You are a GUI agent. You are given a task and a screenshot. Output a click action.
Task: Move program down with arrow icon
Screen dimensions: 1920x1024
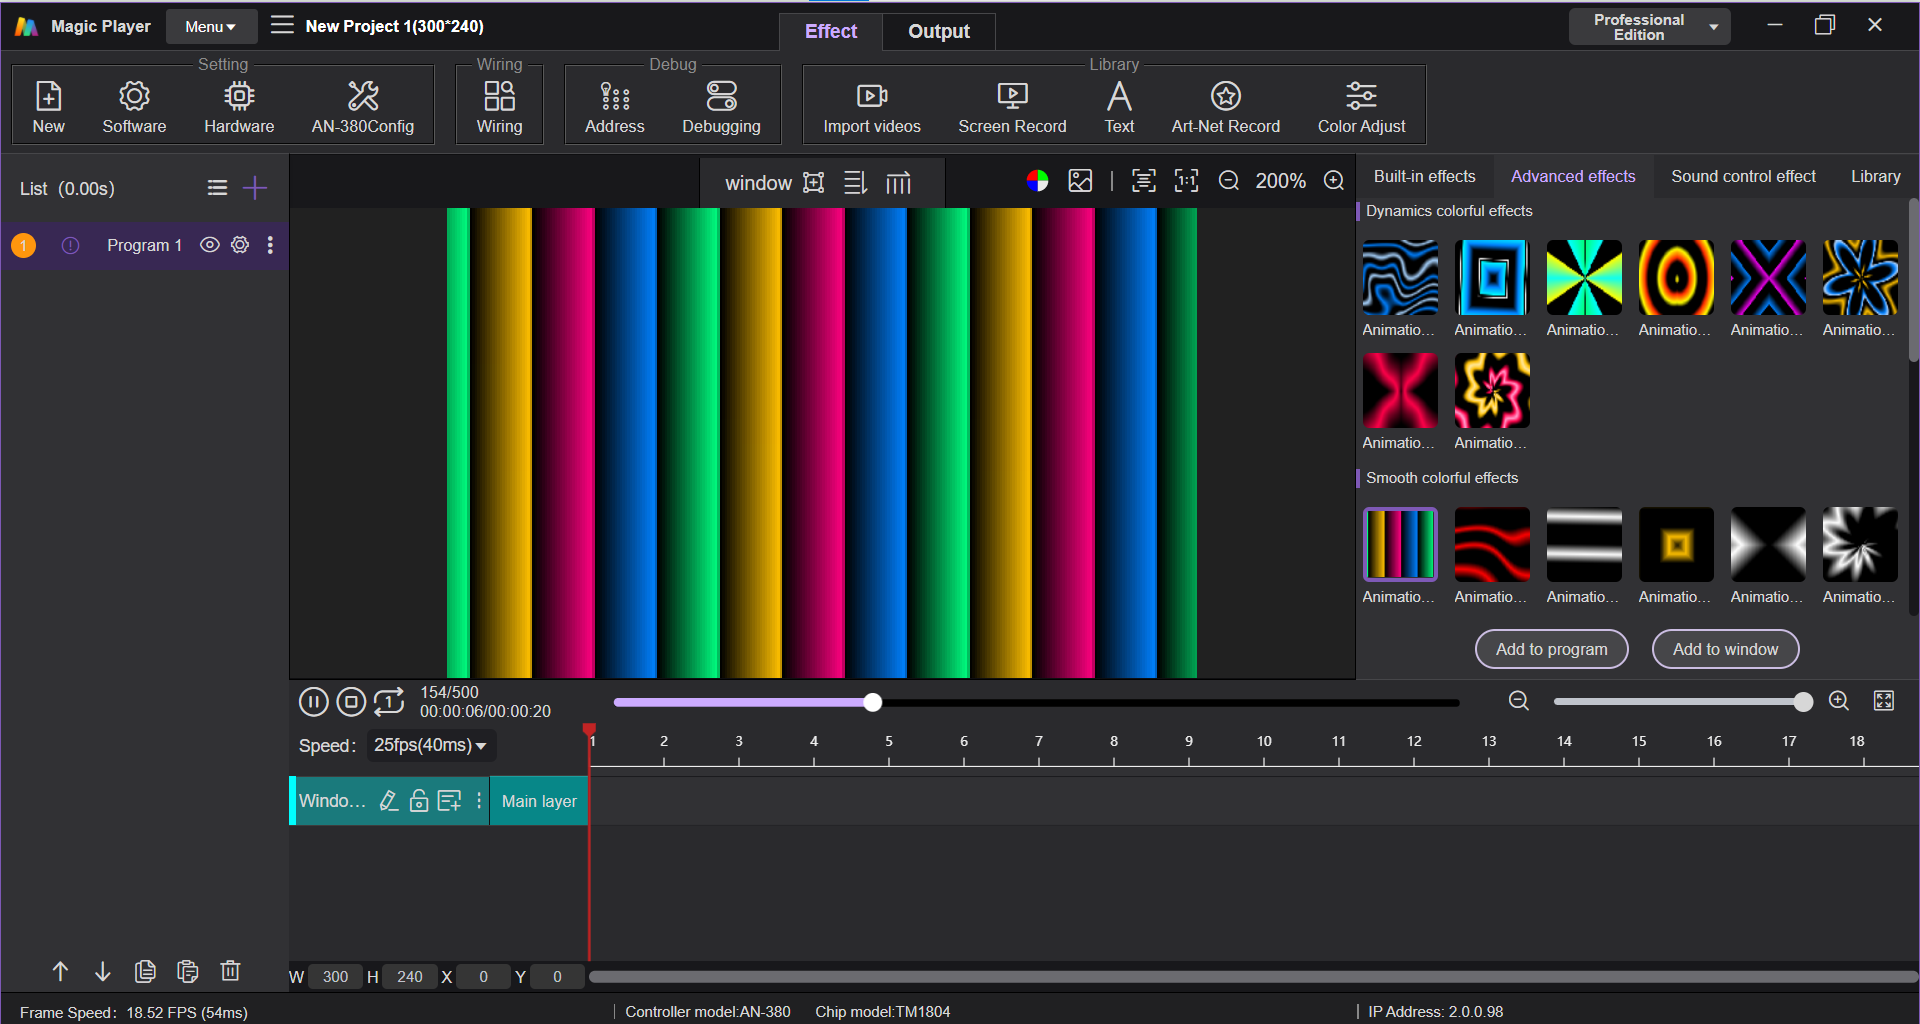(103, 971)
